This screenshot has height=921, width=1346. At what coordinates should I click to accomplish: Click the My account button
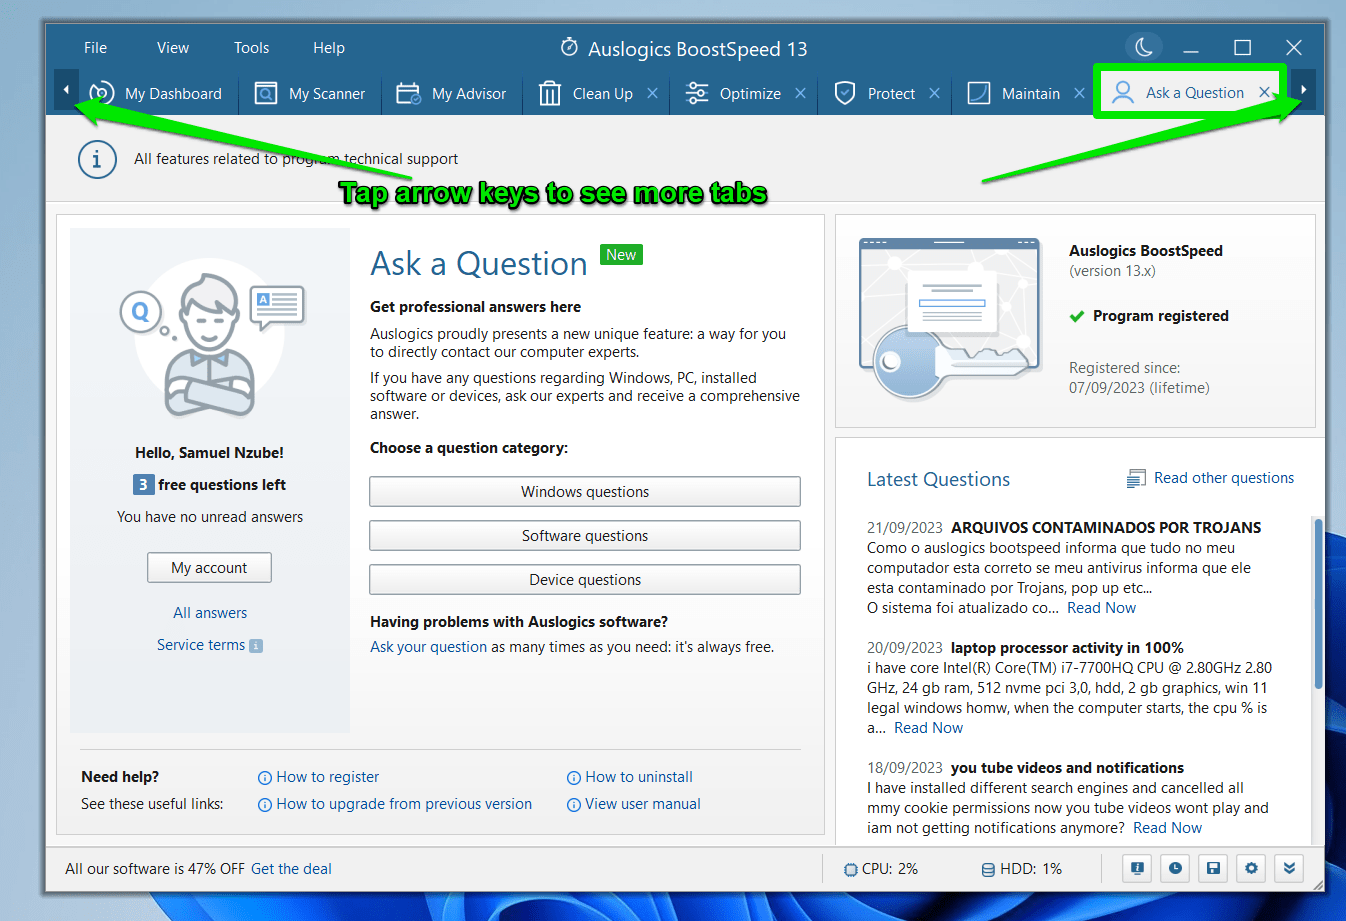coord(209,568)
